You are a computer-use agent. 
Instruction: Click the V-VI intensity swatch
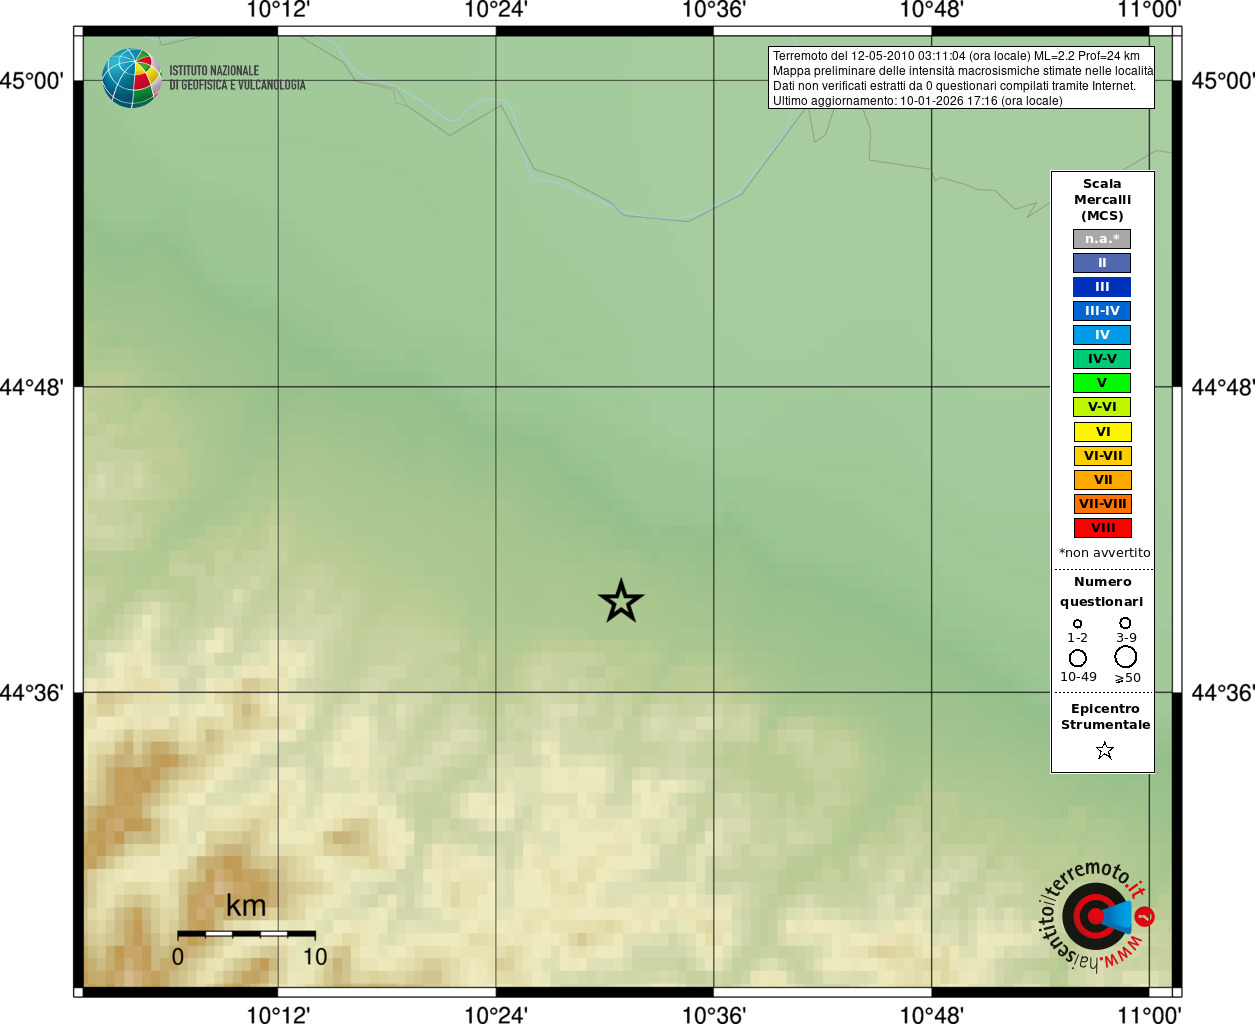coord(1102,407)
